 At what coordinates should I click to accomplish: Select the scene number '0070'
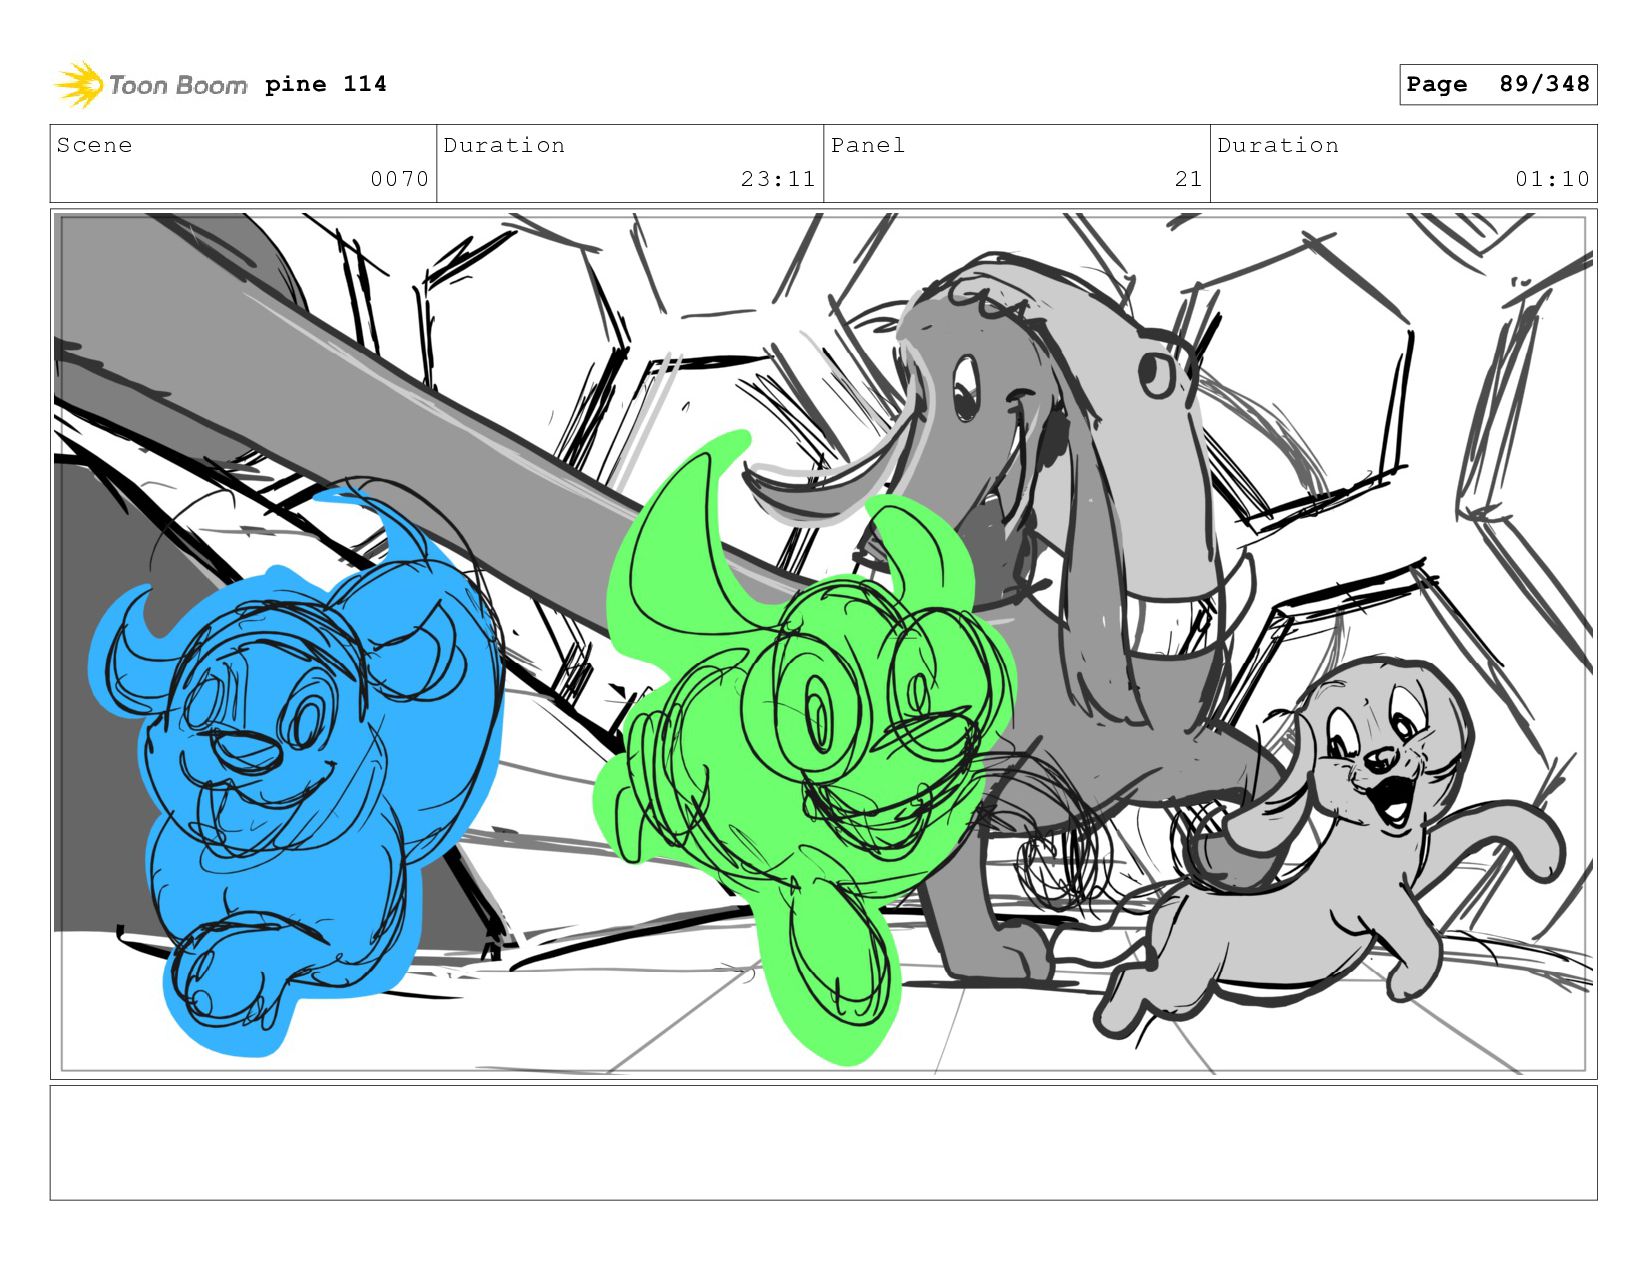coord(399,179)
